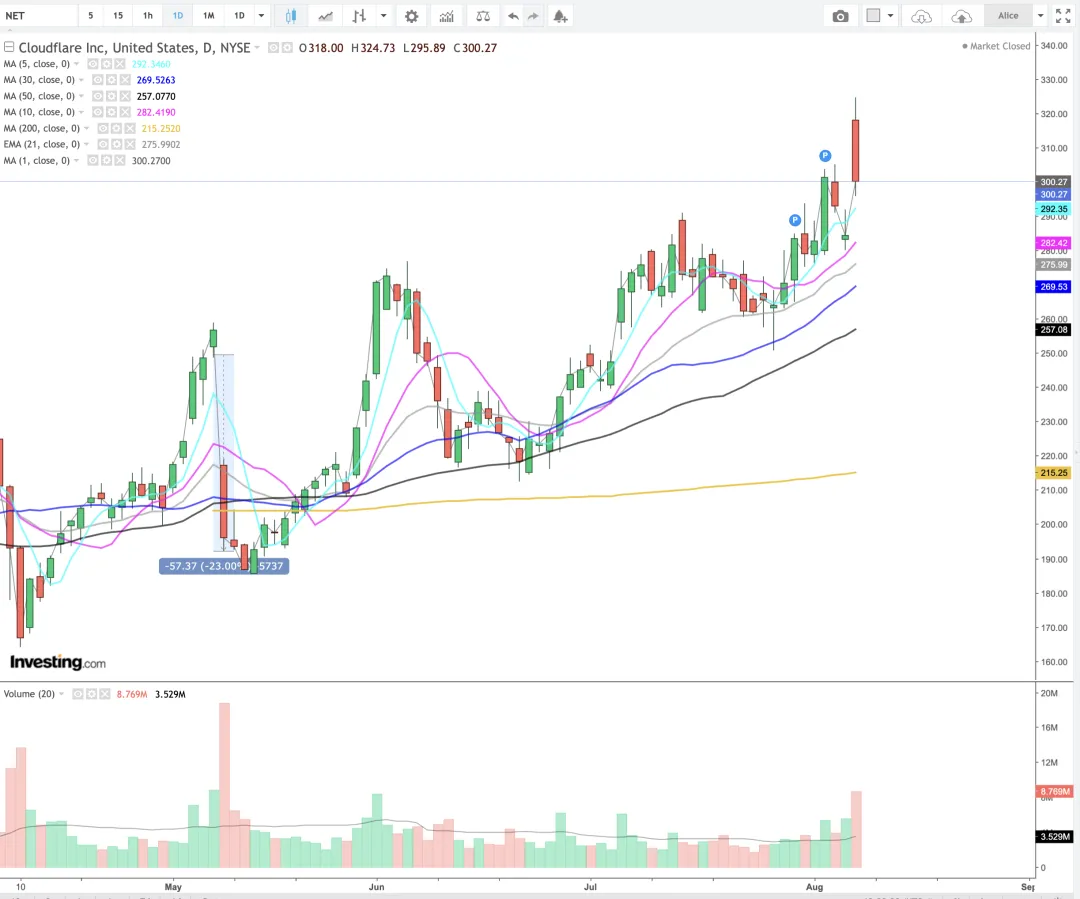
Task: Switch to the line chart style icon
Action: pos(325,16)
